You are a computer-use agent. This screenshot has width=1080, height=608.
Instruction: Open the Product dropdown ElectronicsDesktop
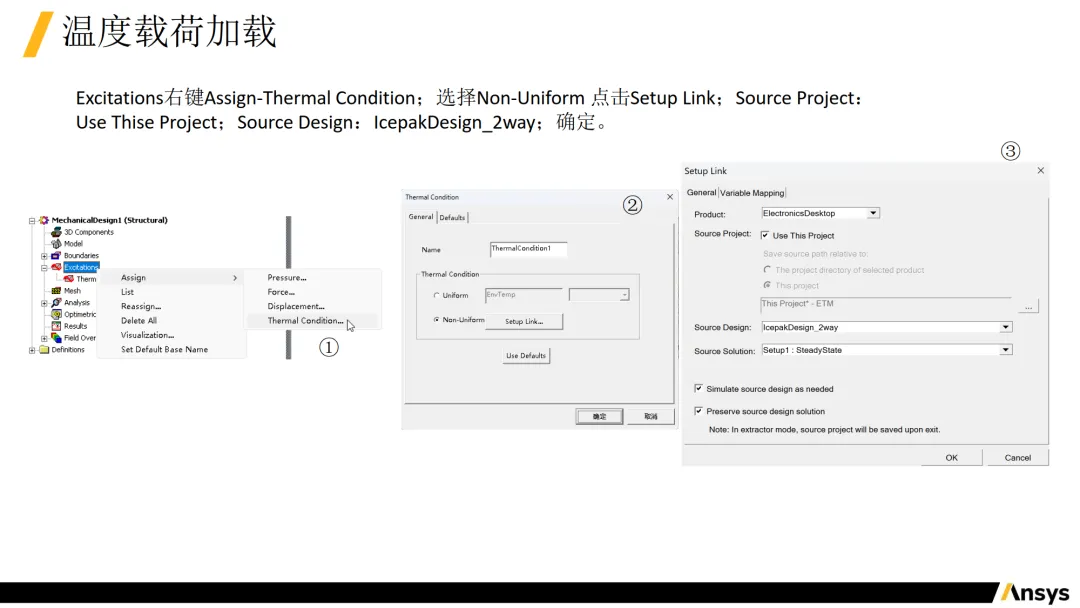(x=873, y=213)
